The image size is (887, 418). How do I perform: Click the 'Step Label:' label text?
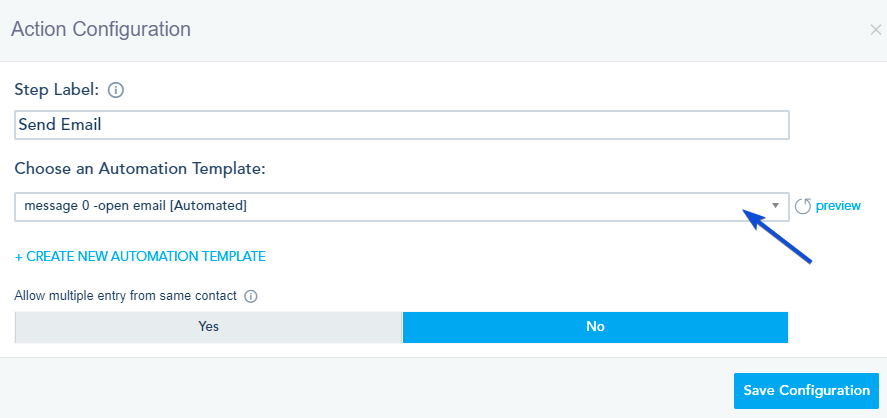(x=57, y=90)
